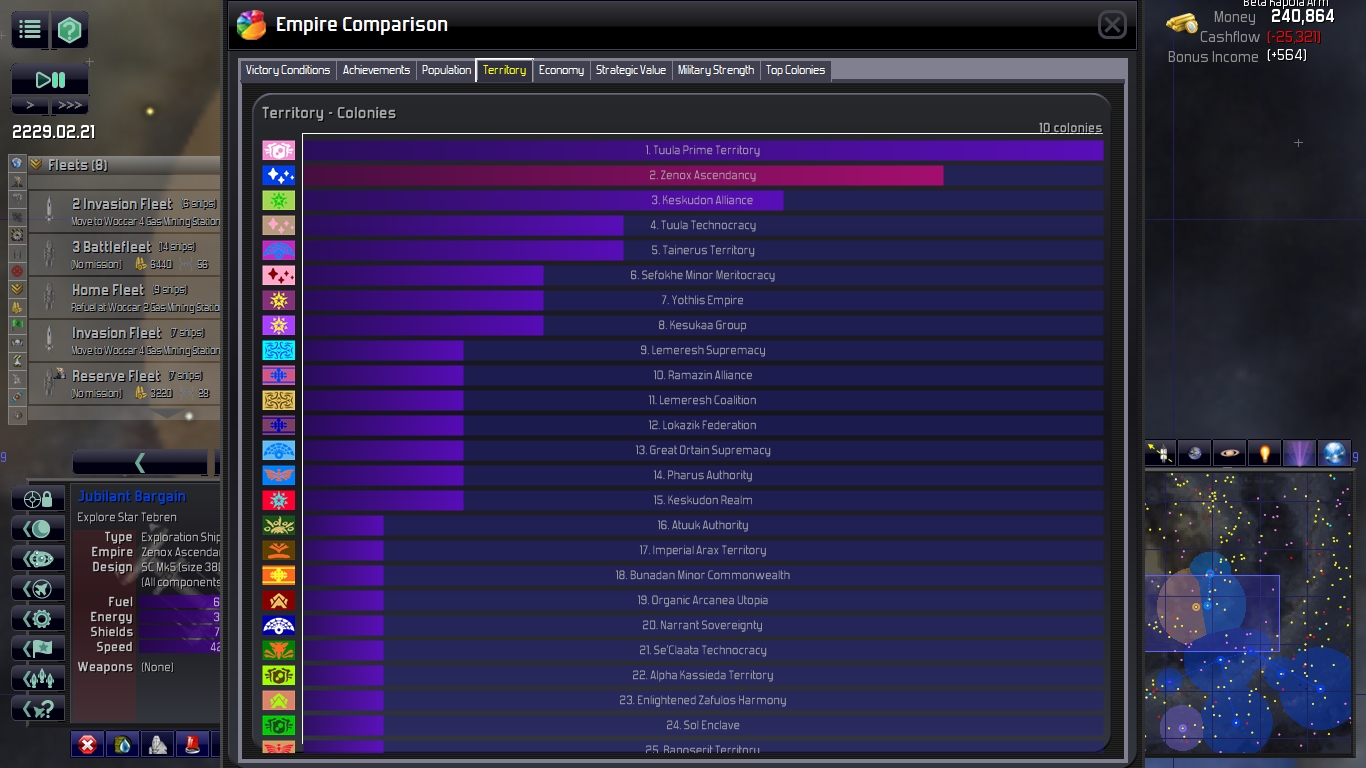Switch to the Top Colonies tab

tap(796, 70)
